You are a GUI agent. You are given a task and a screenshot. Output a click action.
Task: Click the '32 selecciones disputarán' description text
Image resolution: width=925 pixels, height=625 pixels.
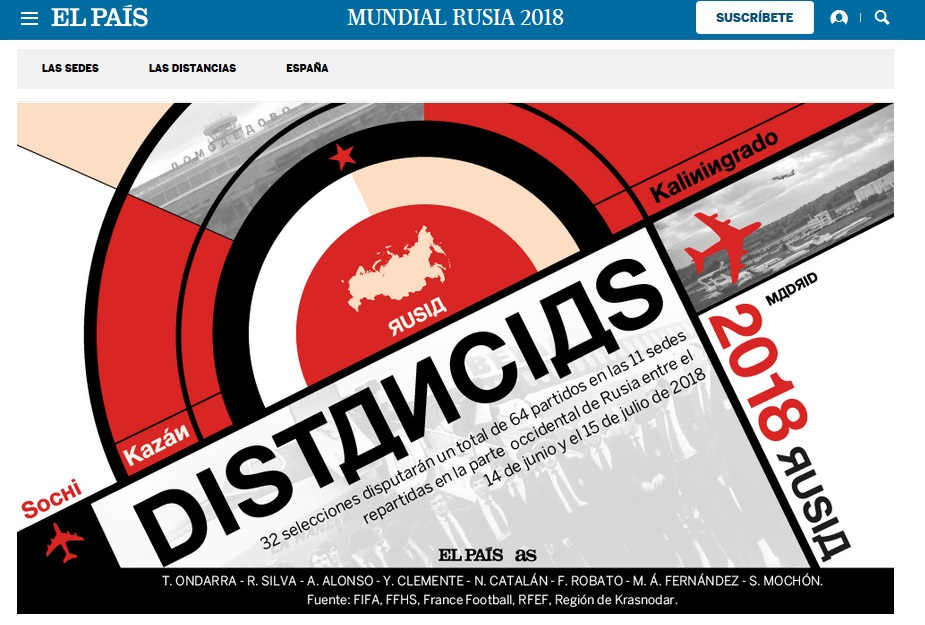tap(484, 440)
